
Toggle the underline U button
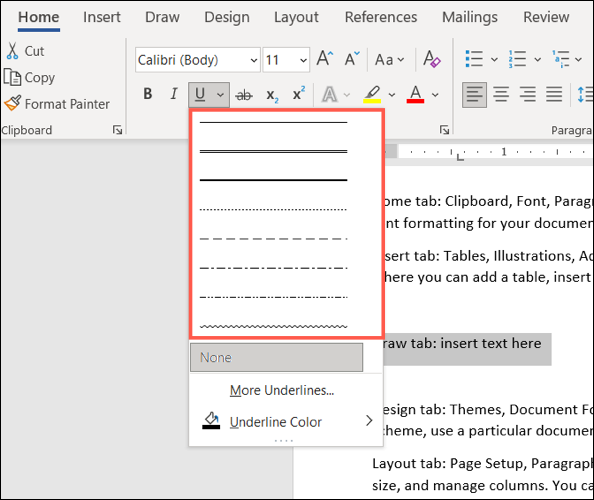(x=200, y=95)
